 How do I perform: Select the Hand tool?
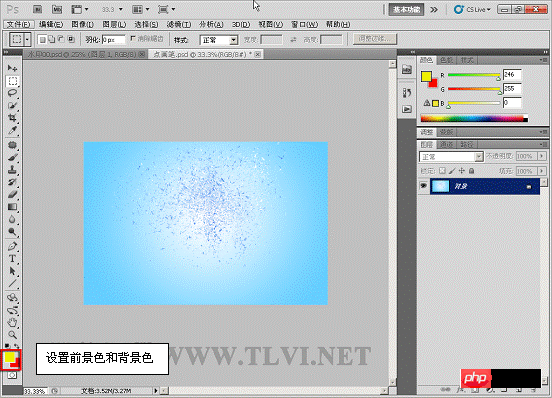pos(12,322)
